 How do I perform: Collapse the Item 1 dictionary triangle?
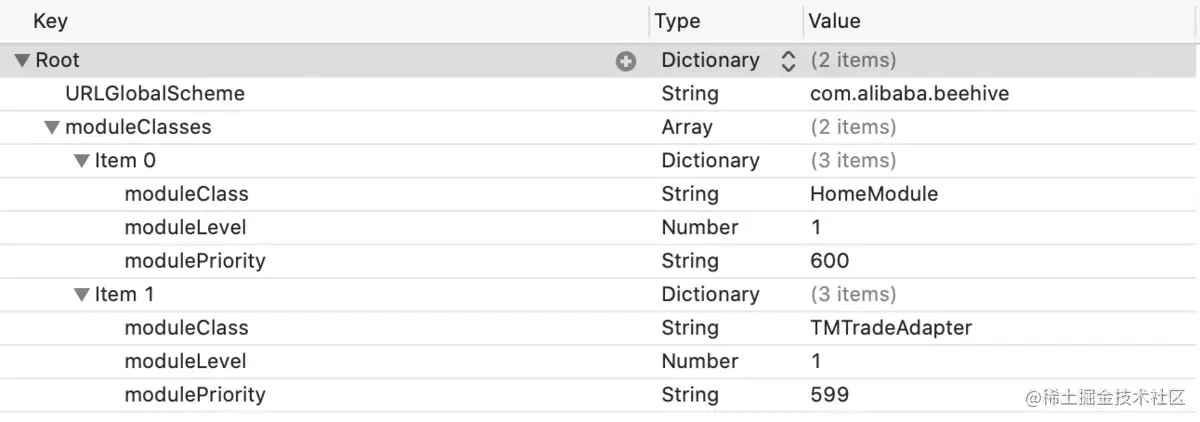81,295
